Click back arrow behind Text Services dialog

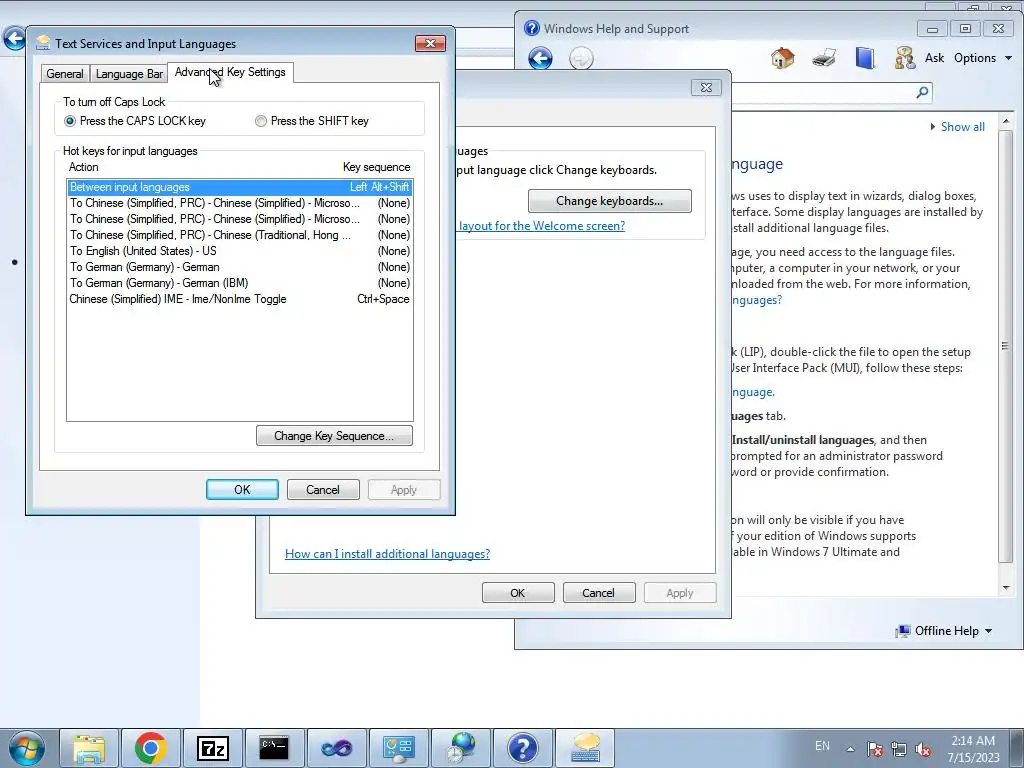[14, 39]
